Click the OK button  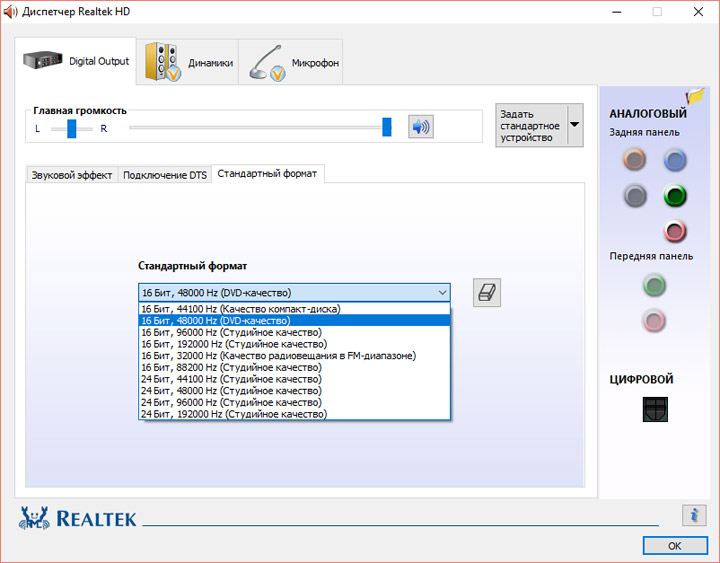click(x=675, y=546)
